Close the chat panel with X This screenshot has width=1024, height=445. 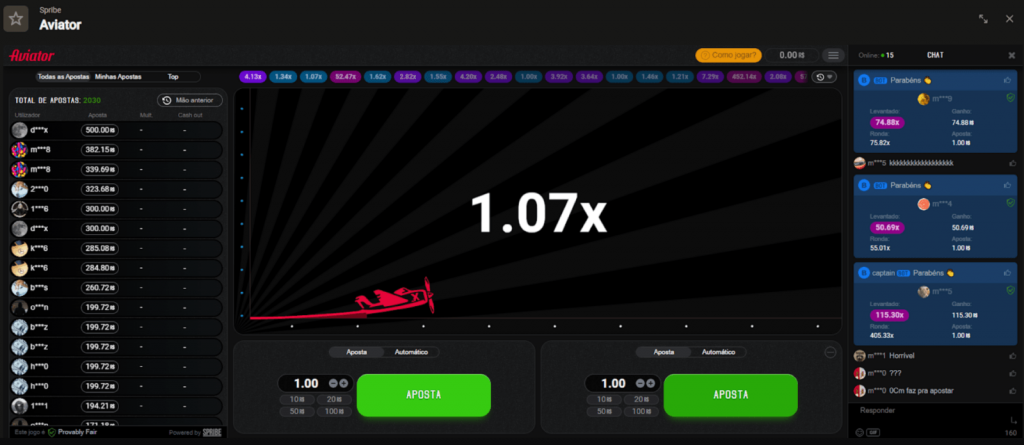tap(1012, 55)
